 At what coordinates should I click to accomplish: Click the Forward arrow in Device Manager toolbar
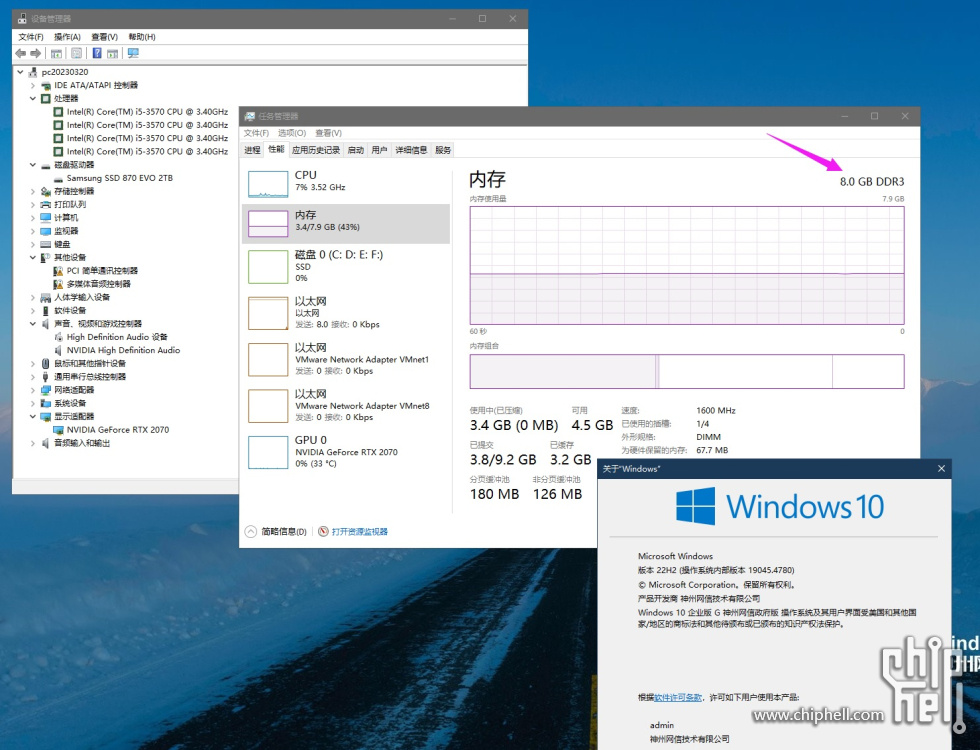pyautogui.click(x=36, y=53)
